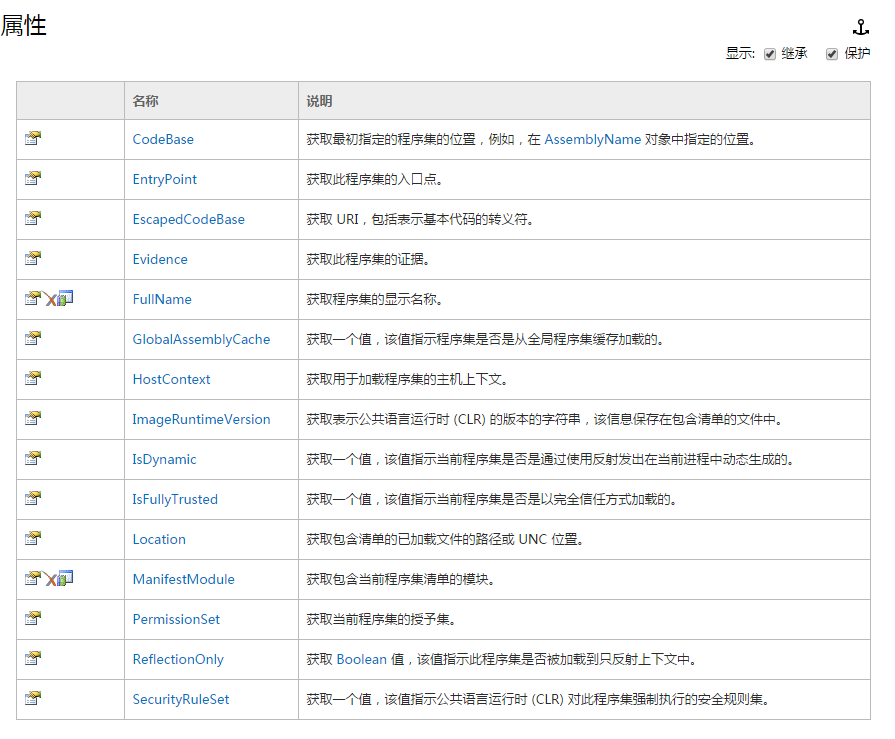Click the property icon in IsFullyTrusted row
Image resolution: width=895 pixels, height=739 pixels.
33,498
